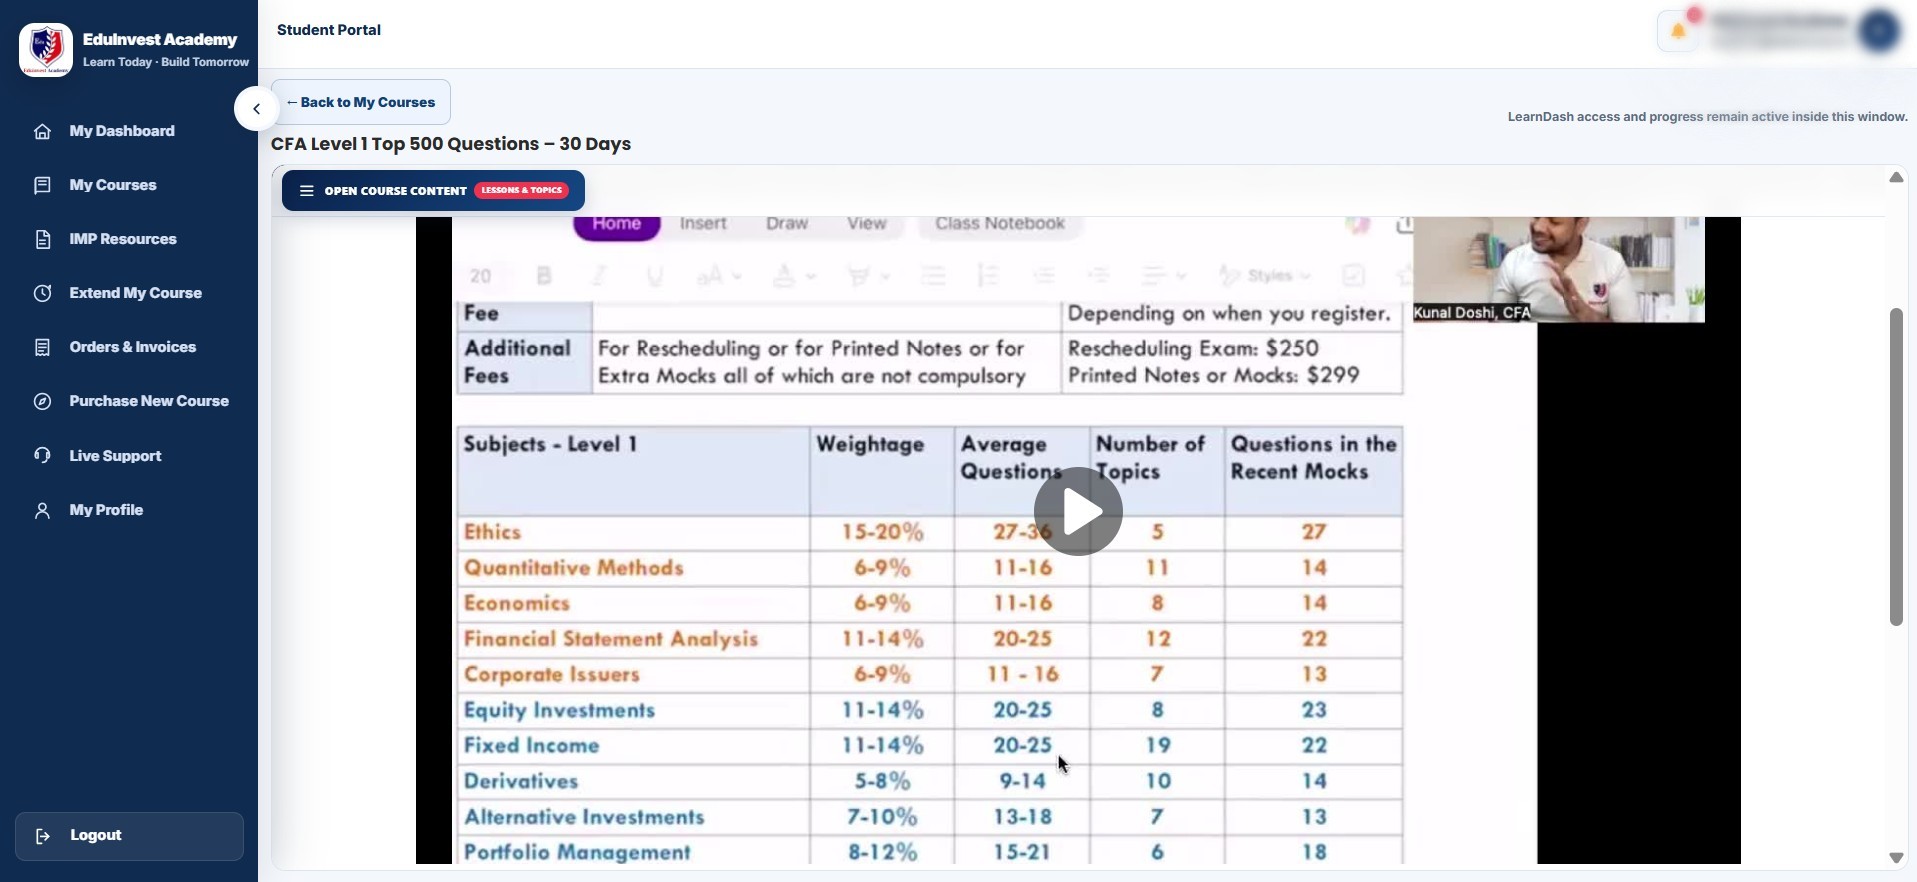The height and width of the screenshot is (882, 1917).
Task: Collapse the sidebar with the chevron
Action: (257, 109)
